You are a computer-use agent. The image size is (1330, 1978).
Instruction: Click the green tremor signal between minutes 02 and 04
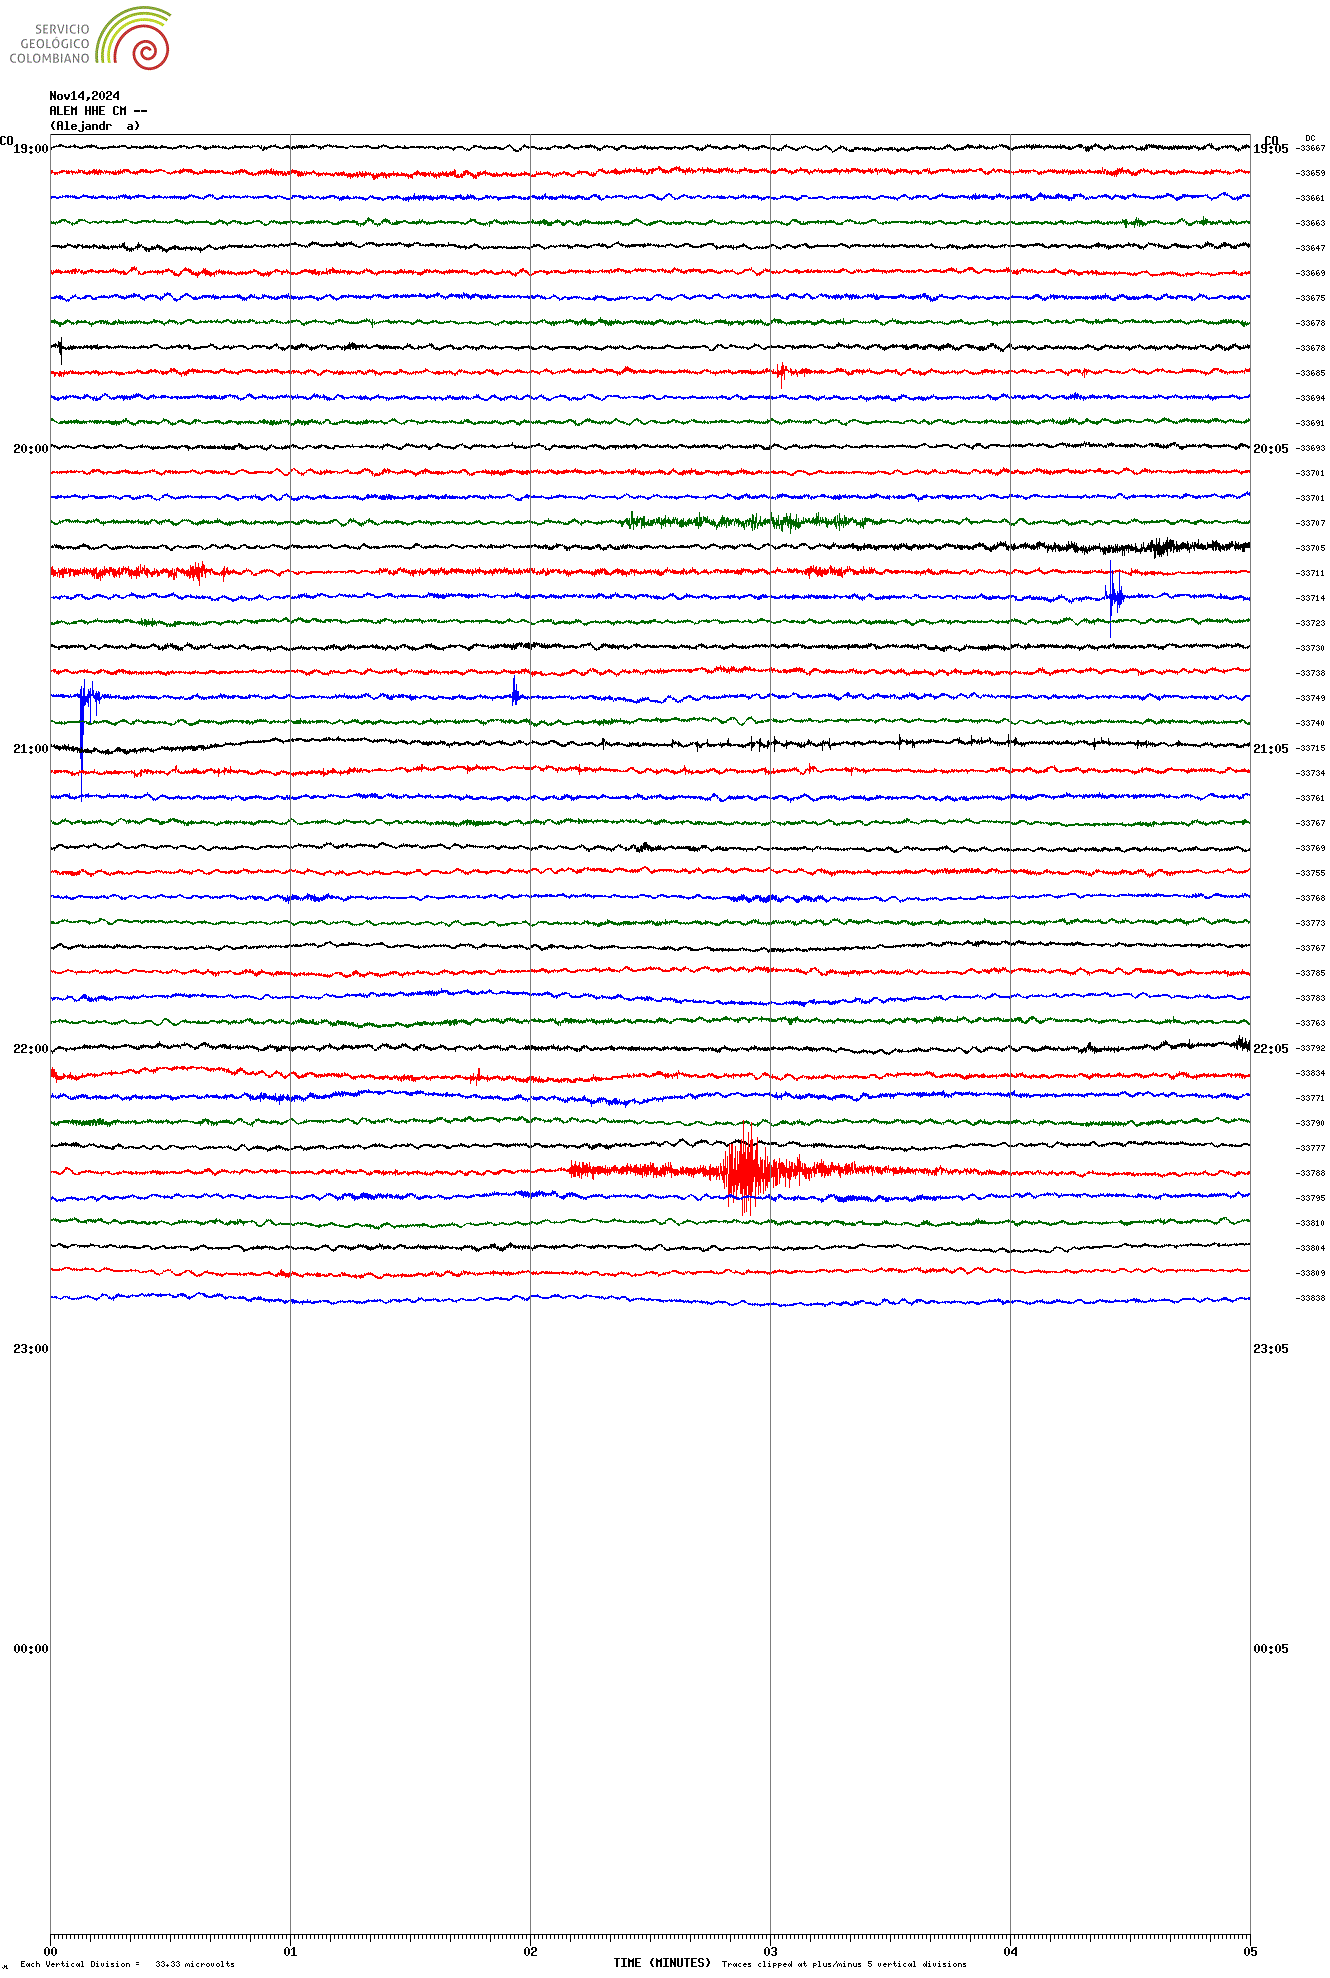[745, 521]
